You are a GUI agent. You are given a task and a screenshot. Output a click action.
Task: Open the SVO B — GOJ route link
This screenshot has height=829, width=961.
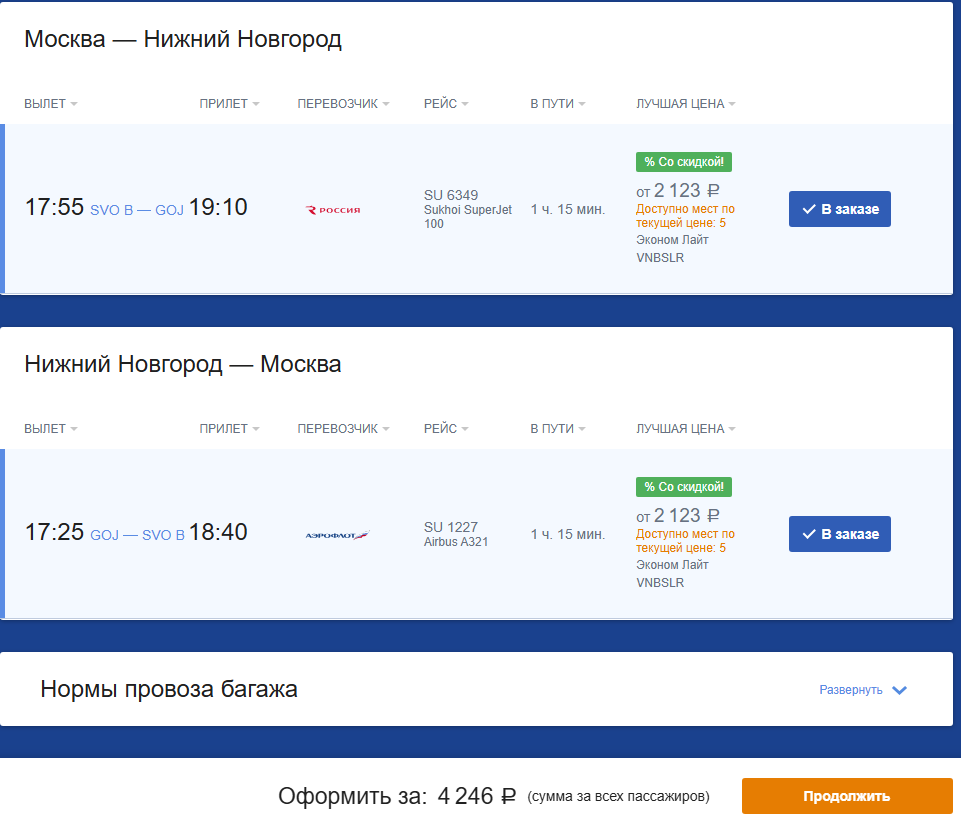coord(137,210)
